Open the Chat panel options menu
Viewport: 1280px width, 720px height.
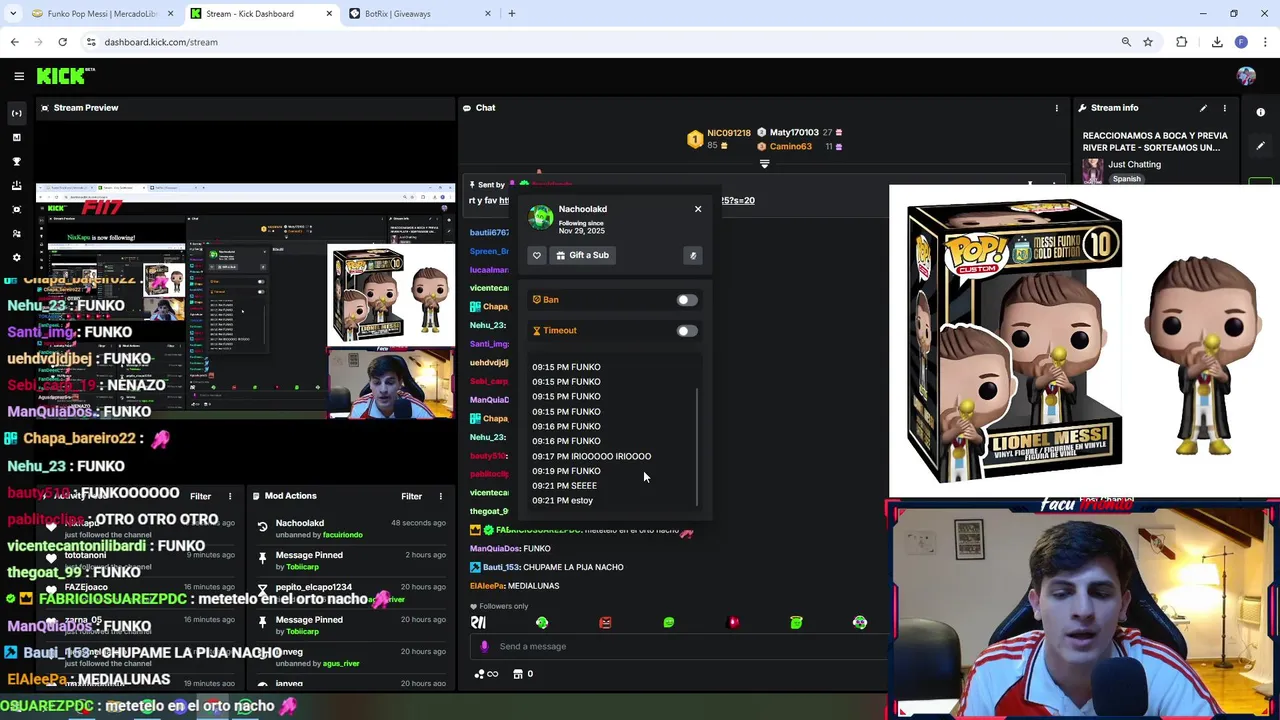point(1056,108)
